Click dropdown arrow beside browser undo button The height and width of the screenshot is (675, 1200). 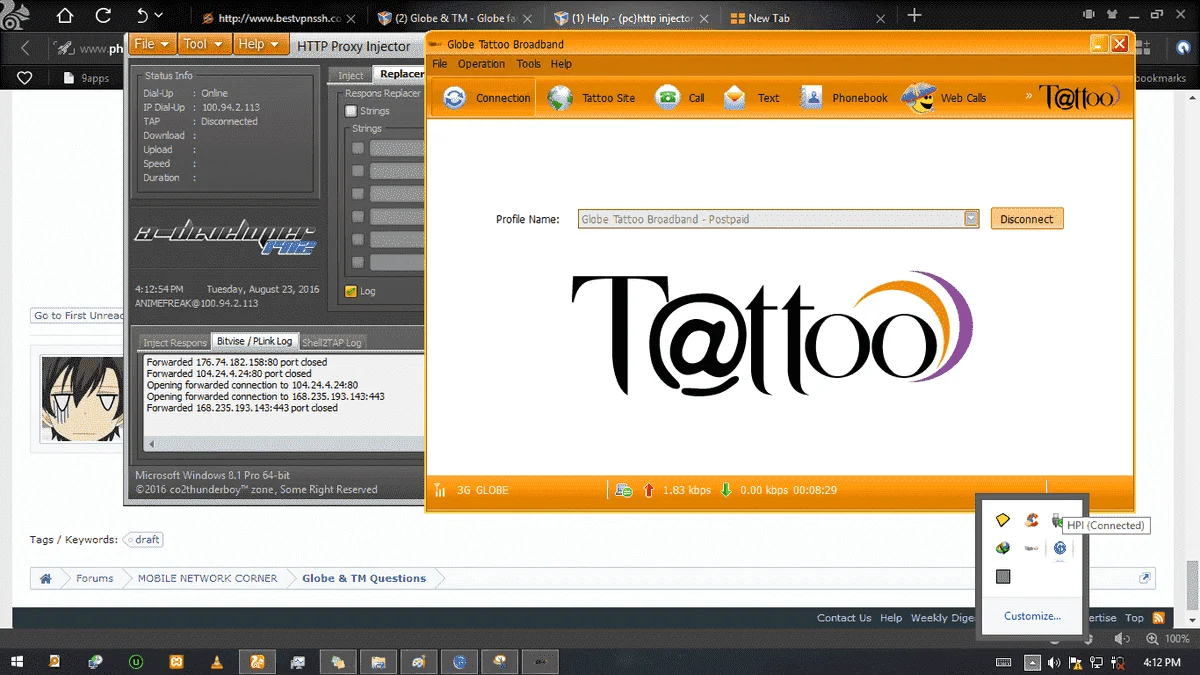159,16
